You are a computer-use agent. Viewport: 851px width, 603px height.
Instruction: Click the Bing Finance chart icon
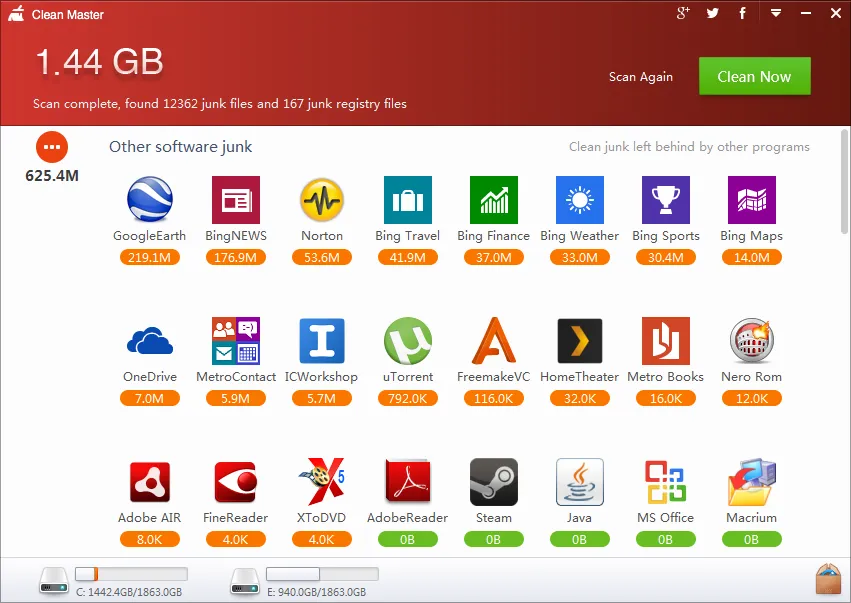click(x=494, y=200)
